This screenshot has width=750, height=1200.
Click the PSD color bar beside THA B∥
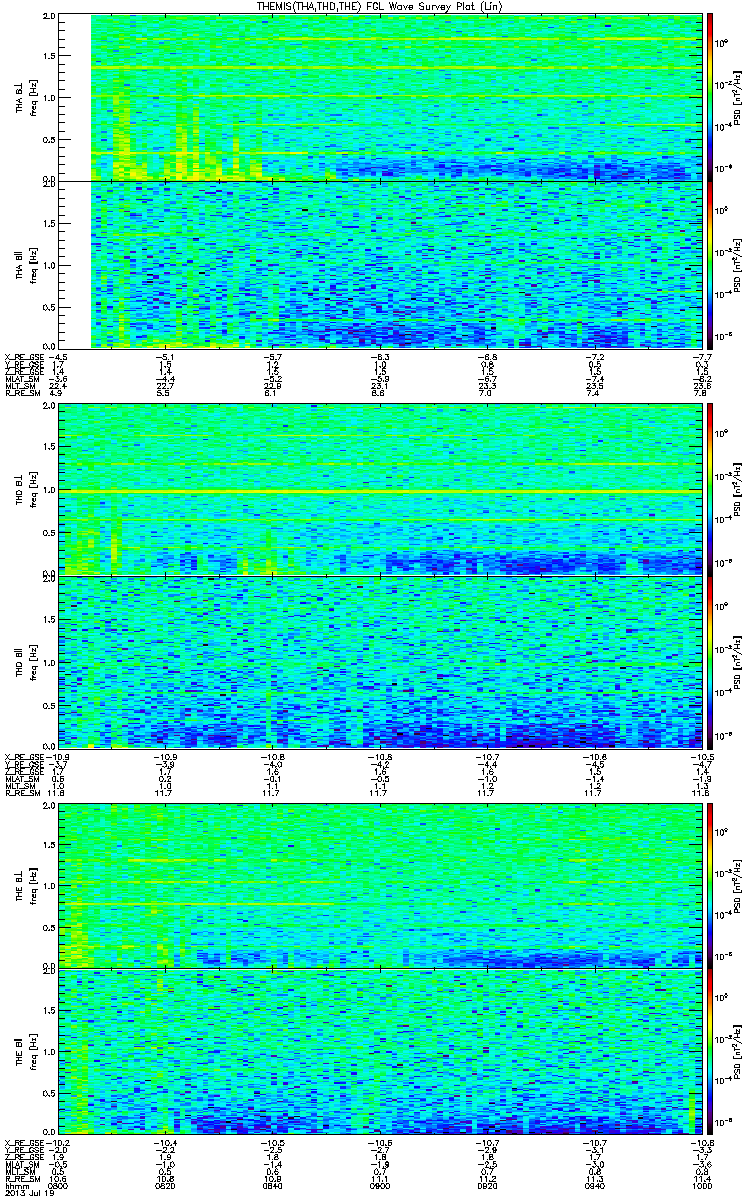pyautogui.click(x=710, y=264)
